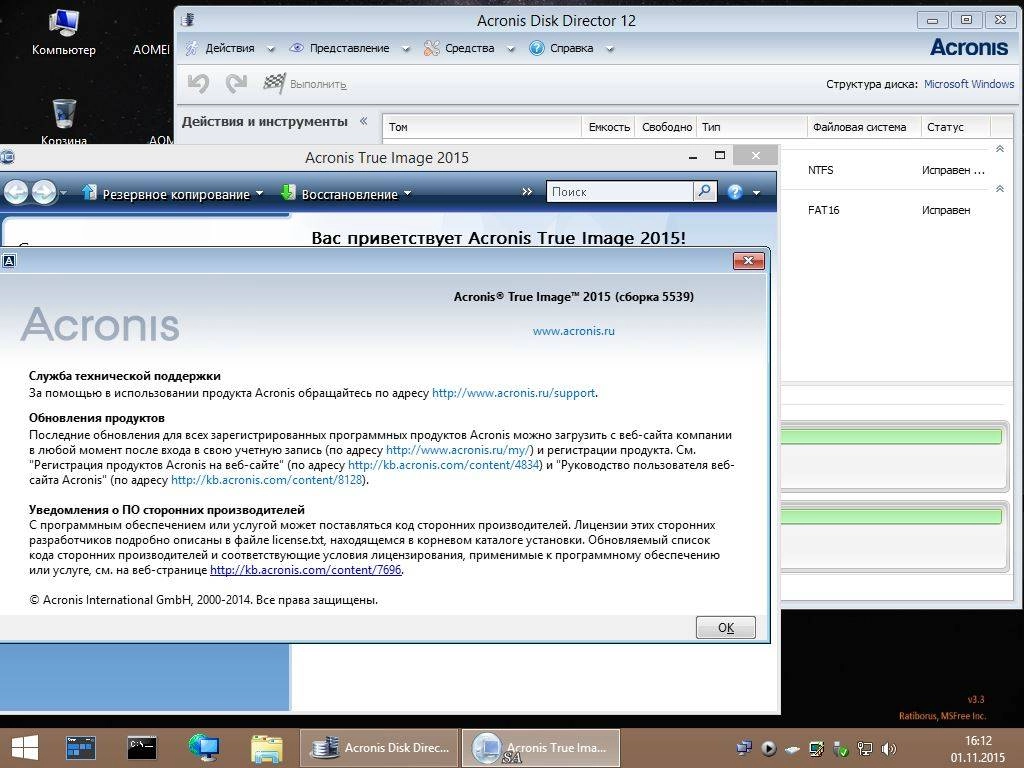Click the blue help question mark icon
1024x768 pixels.
735,192
